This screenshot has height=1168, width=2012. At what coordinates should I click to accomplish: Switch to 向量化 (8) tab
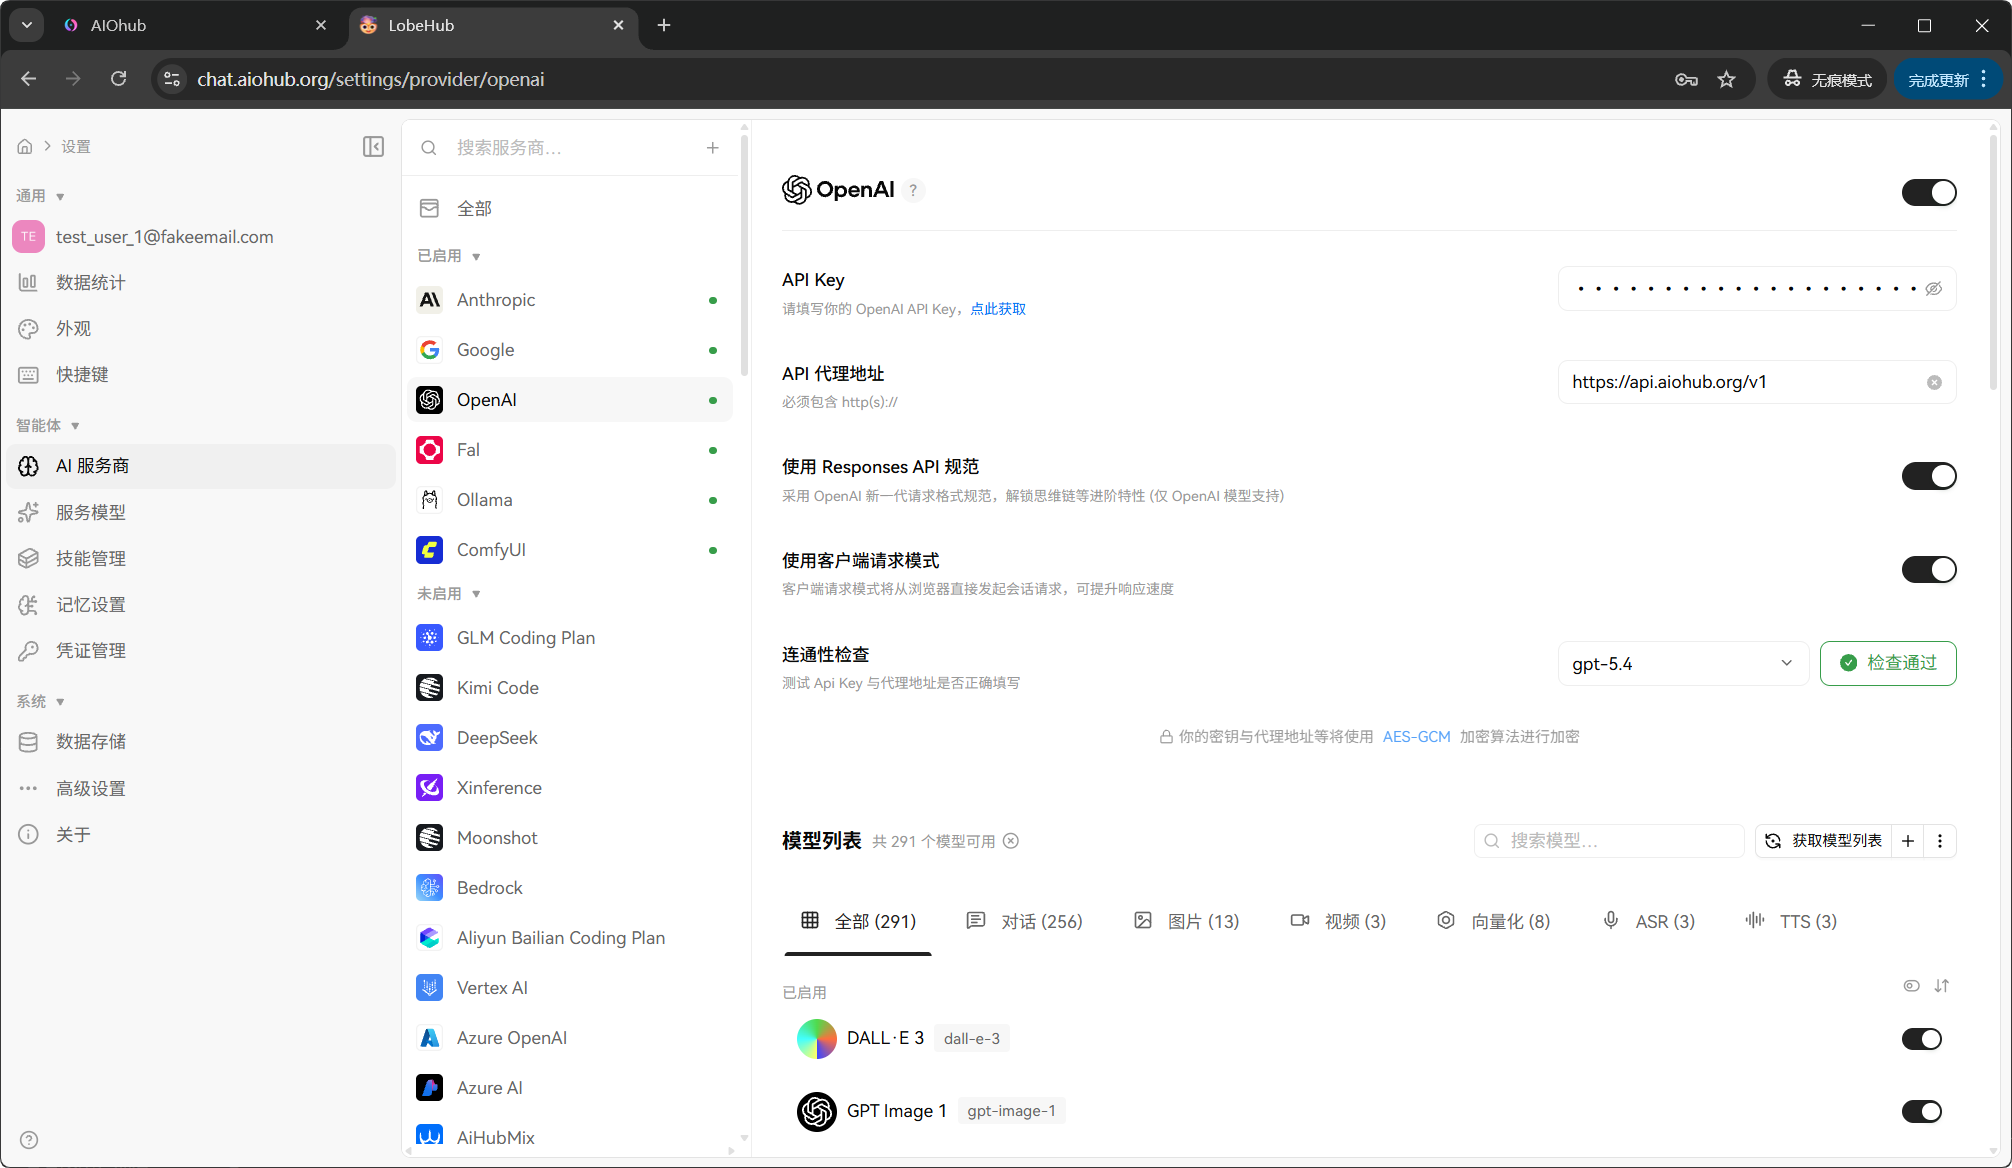(1493, 922)
